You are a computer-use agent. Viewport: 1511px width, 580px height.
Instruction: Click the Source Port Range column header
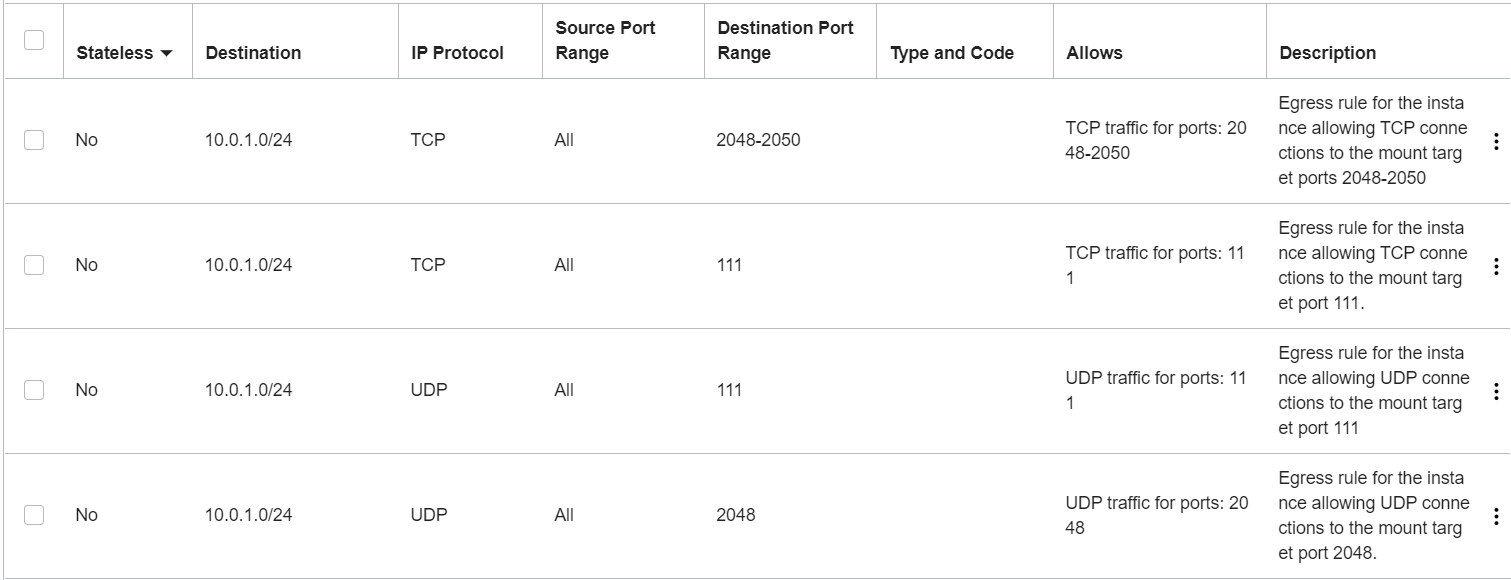pyautogui.click(x=605, y=40)
